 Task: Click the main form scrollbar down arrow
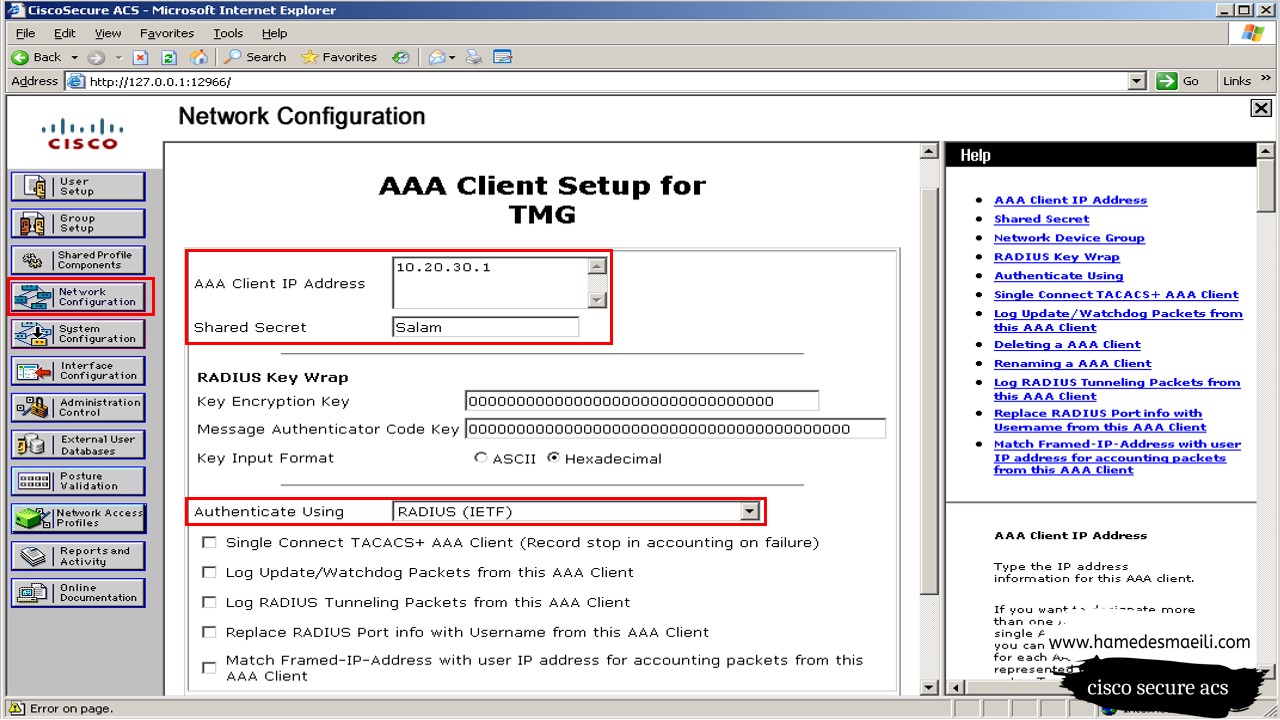[x=929, y=687]
